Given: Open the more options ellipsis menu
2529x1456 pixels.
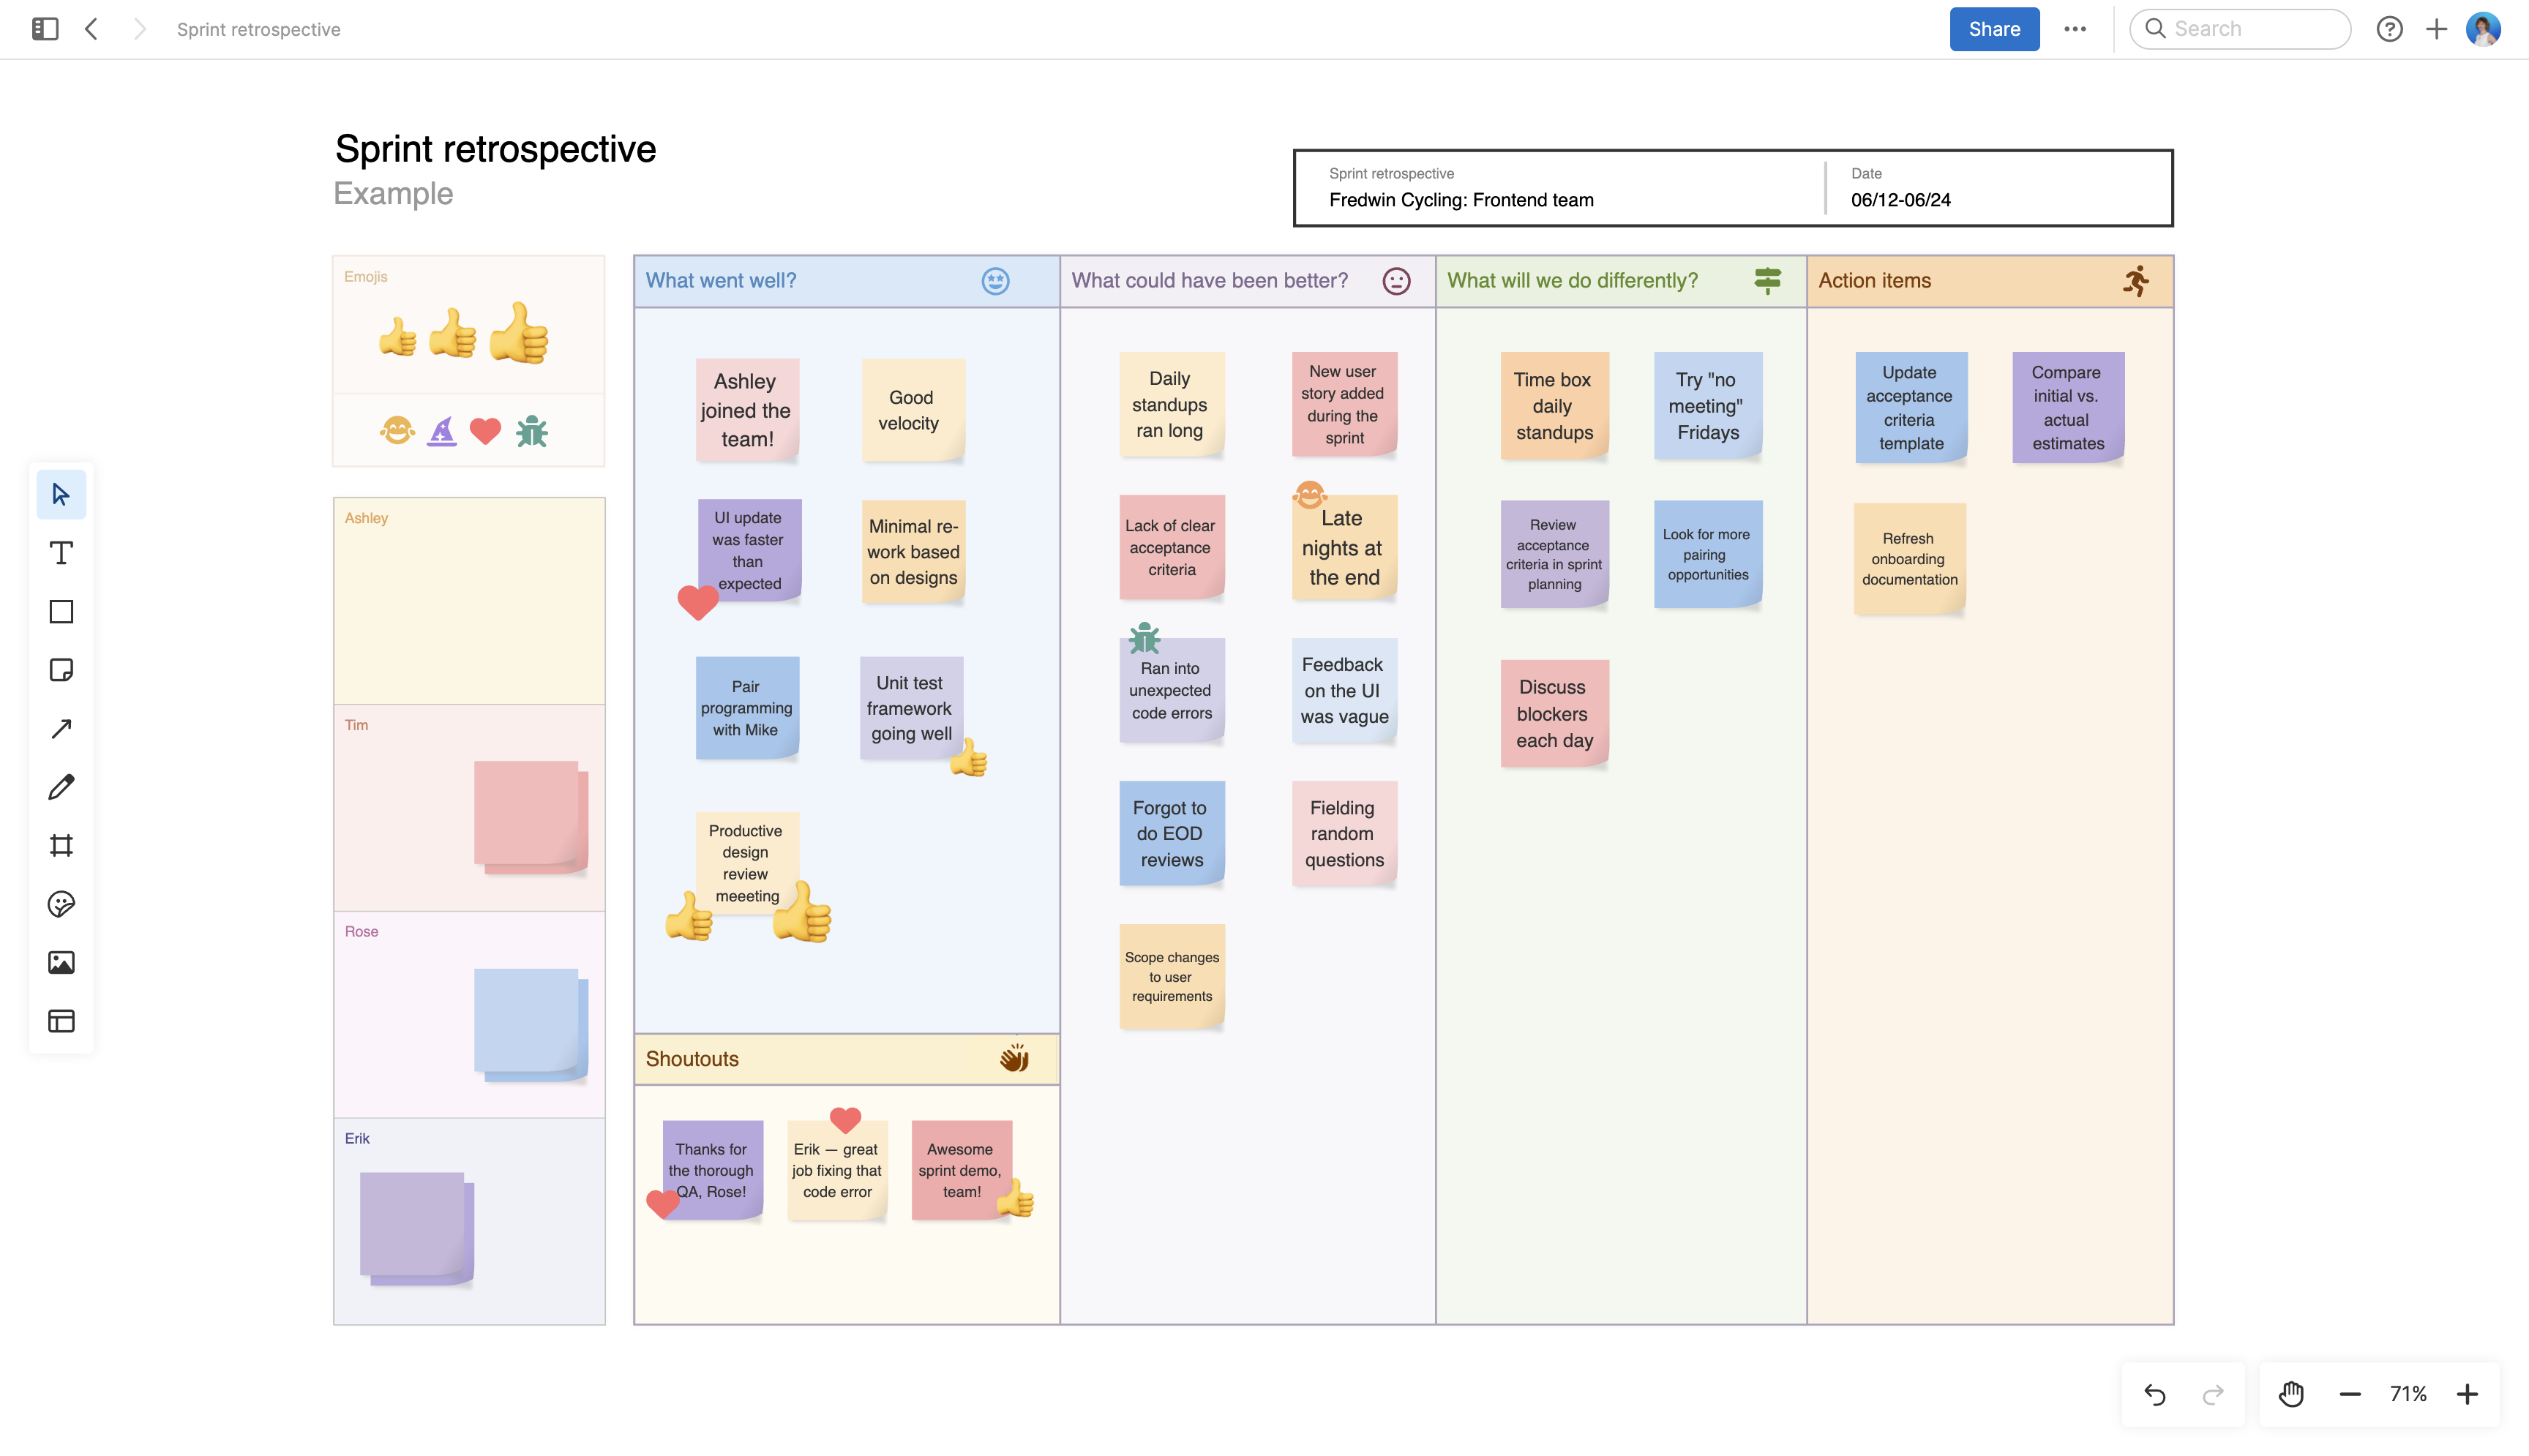Looking at the screenshot, I should [x=2076, y=29].
